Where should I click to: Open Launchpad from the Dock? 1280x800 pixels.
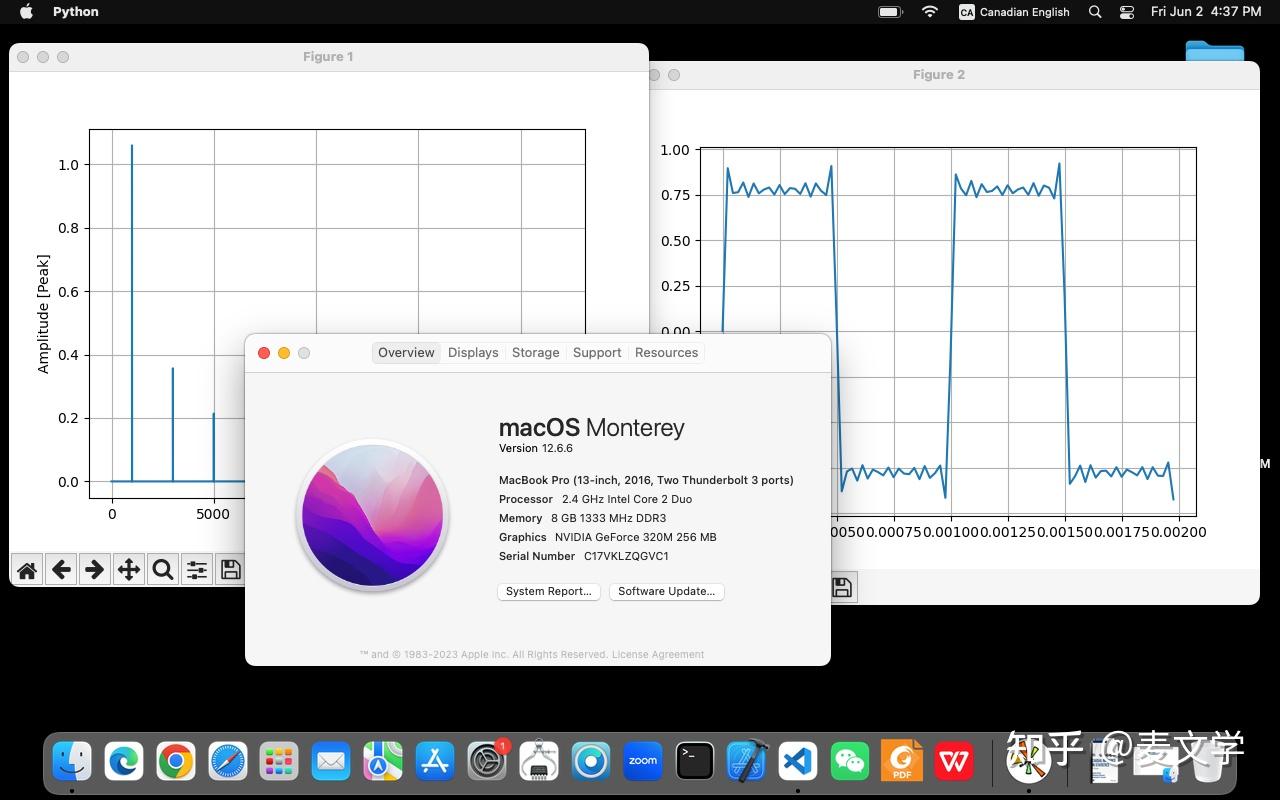[279, 762]
